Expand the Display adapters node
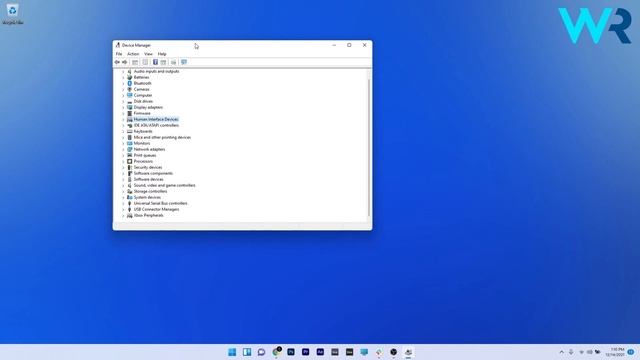 [x=123, y=107]
